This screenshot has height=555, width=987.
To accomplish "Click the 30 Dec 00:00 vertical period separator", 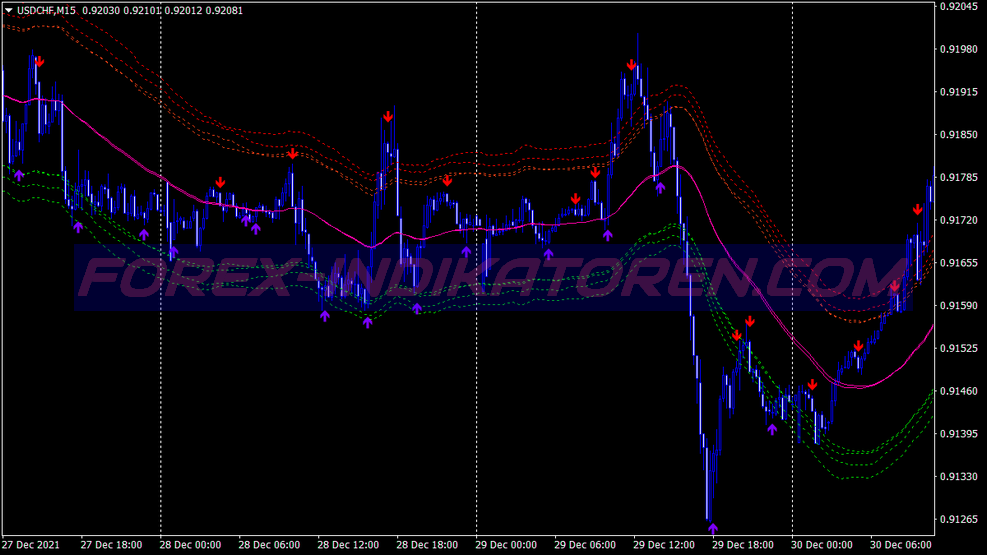I will pyautogui.click(x=792, y=269).
